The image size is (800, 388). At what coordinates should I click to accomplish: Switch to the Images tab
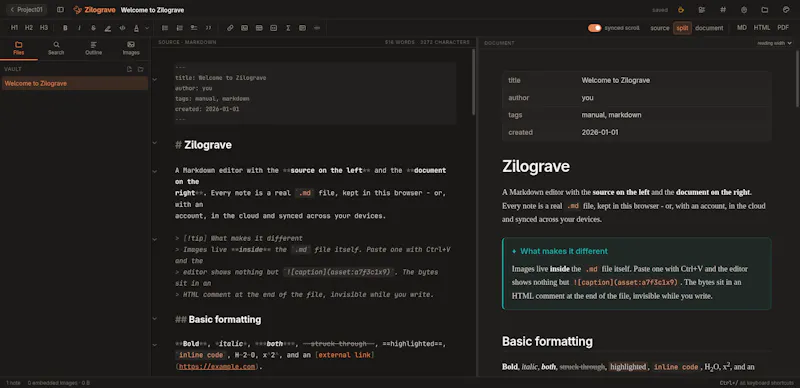coord(131,48)
